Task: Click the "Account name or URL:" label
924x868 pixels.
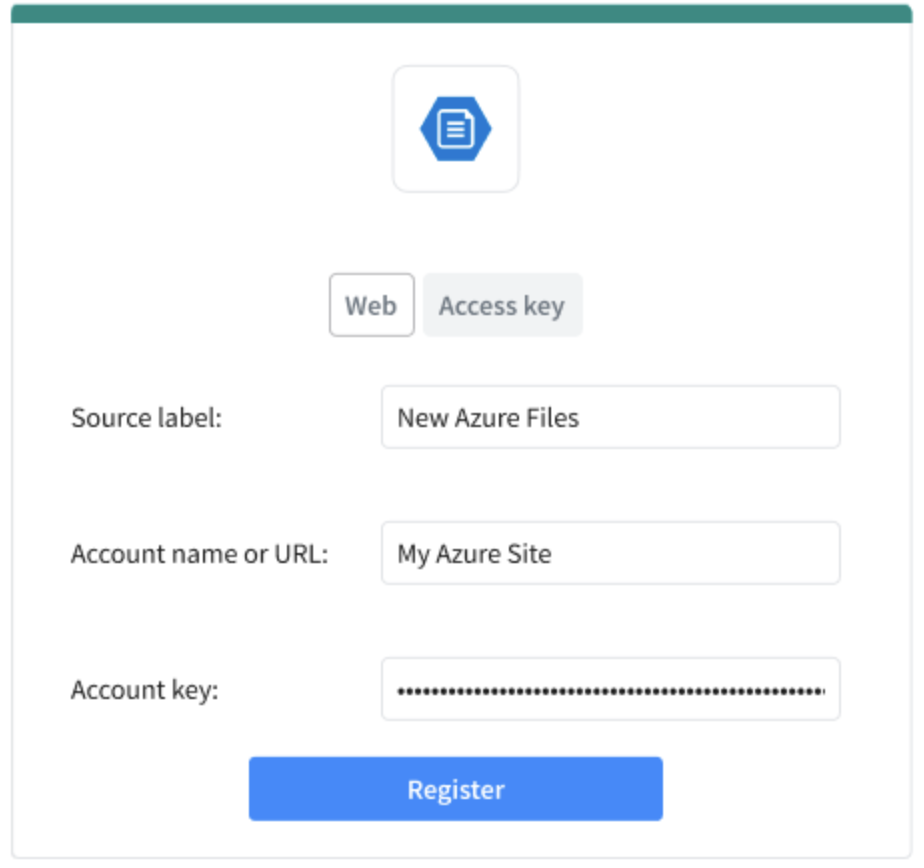Action: pyautogui.click(x=199, y=554)
